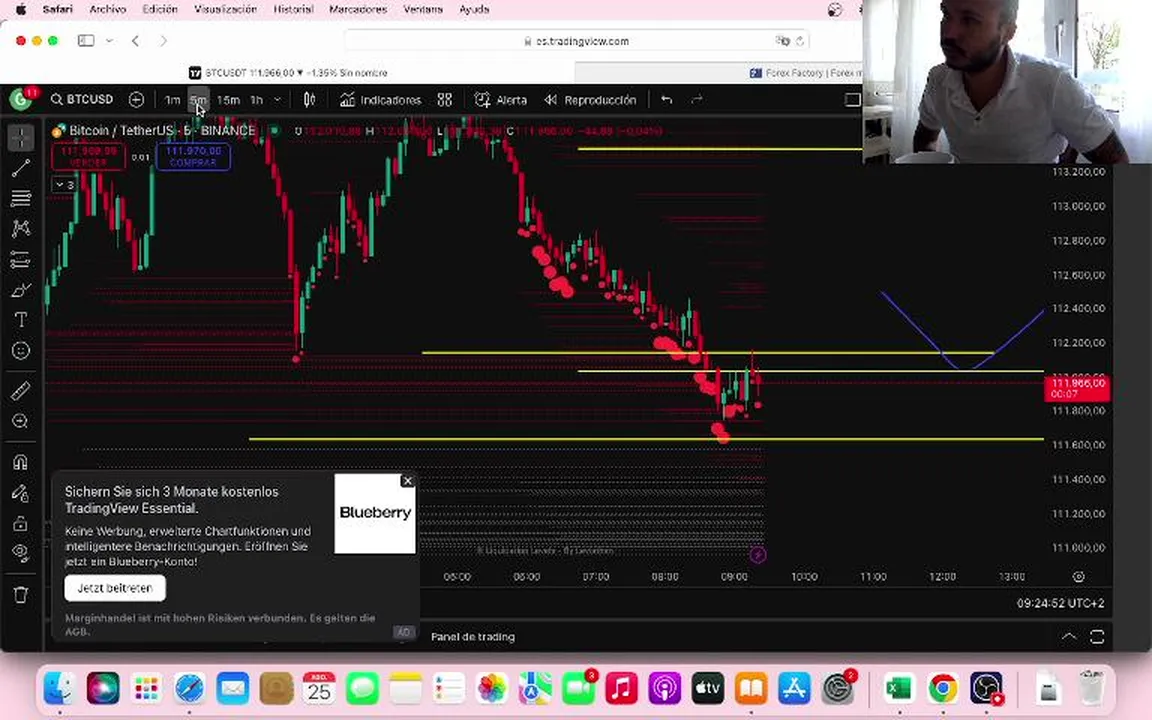Switch to the 5m timeframe

click(x=198, y=100)
